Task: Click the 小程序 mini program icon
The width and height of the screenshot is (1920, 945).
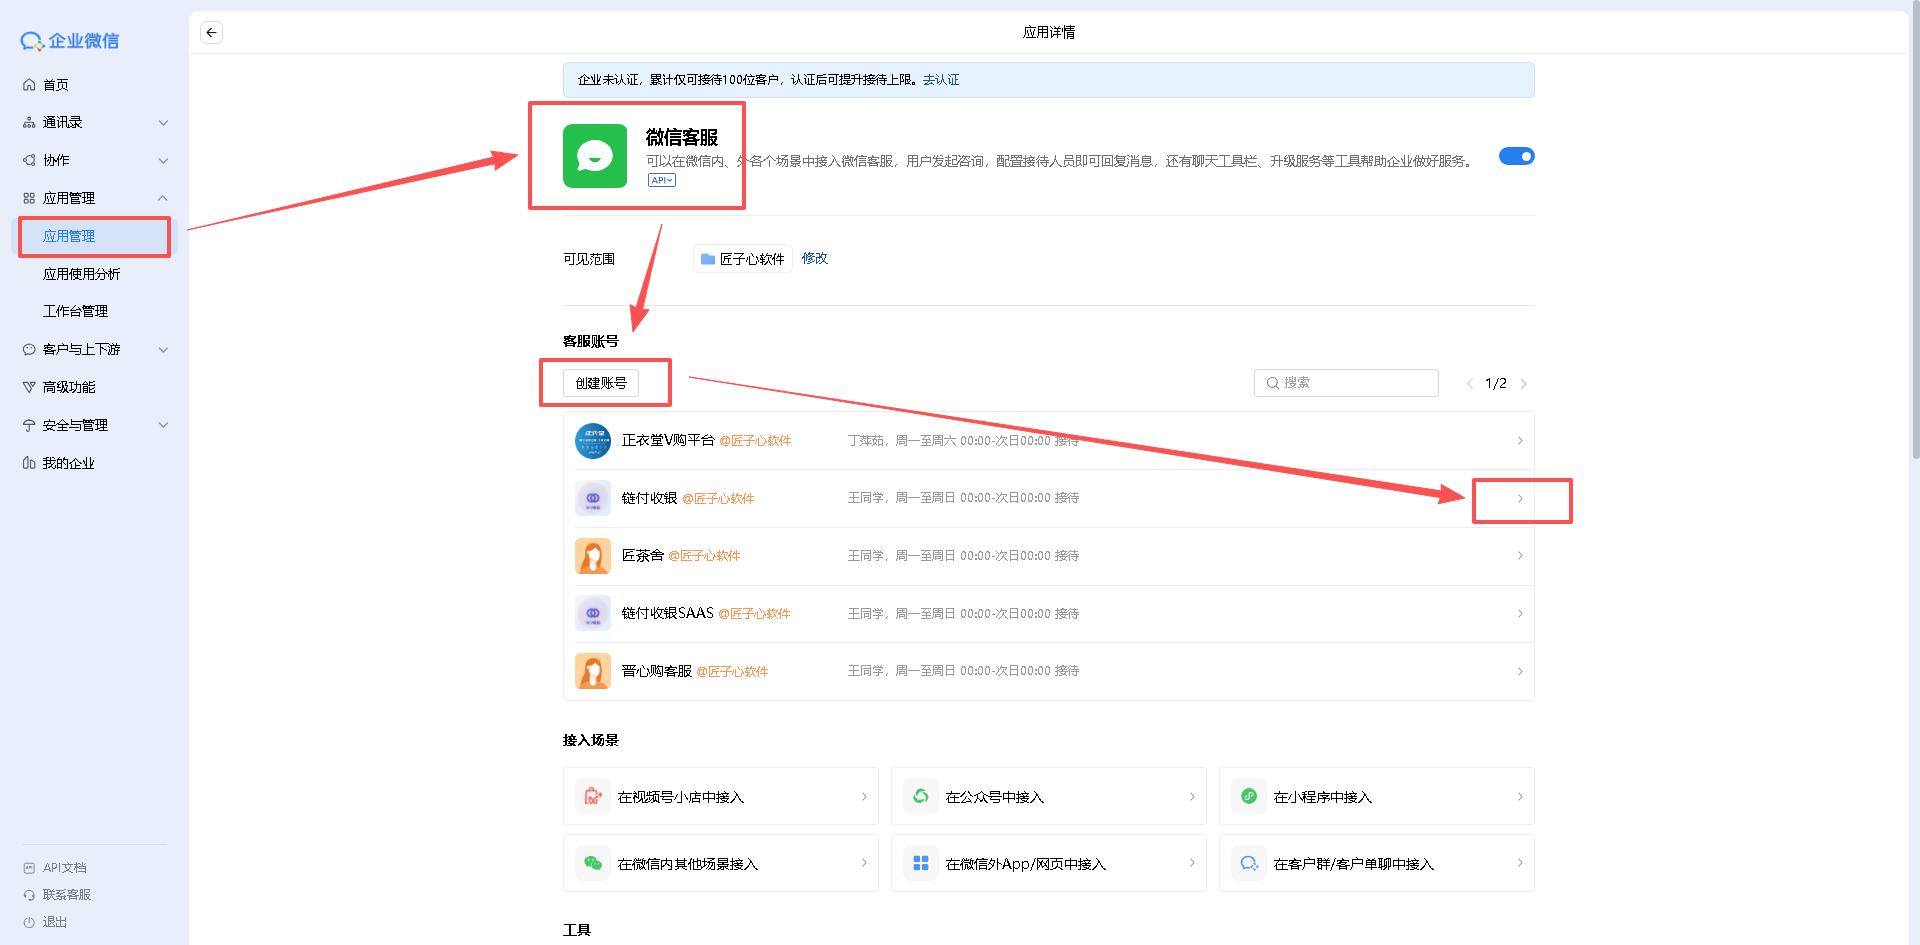Action: 1249,797
